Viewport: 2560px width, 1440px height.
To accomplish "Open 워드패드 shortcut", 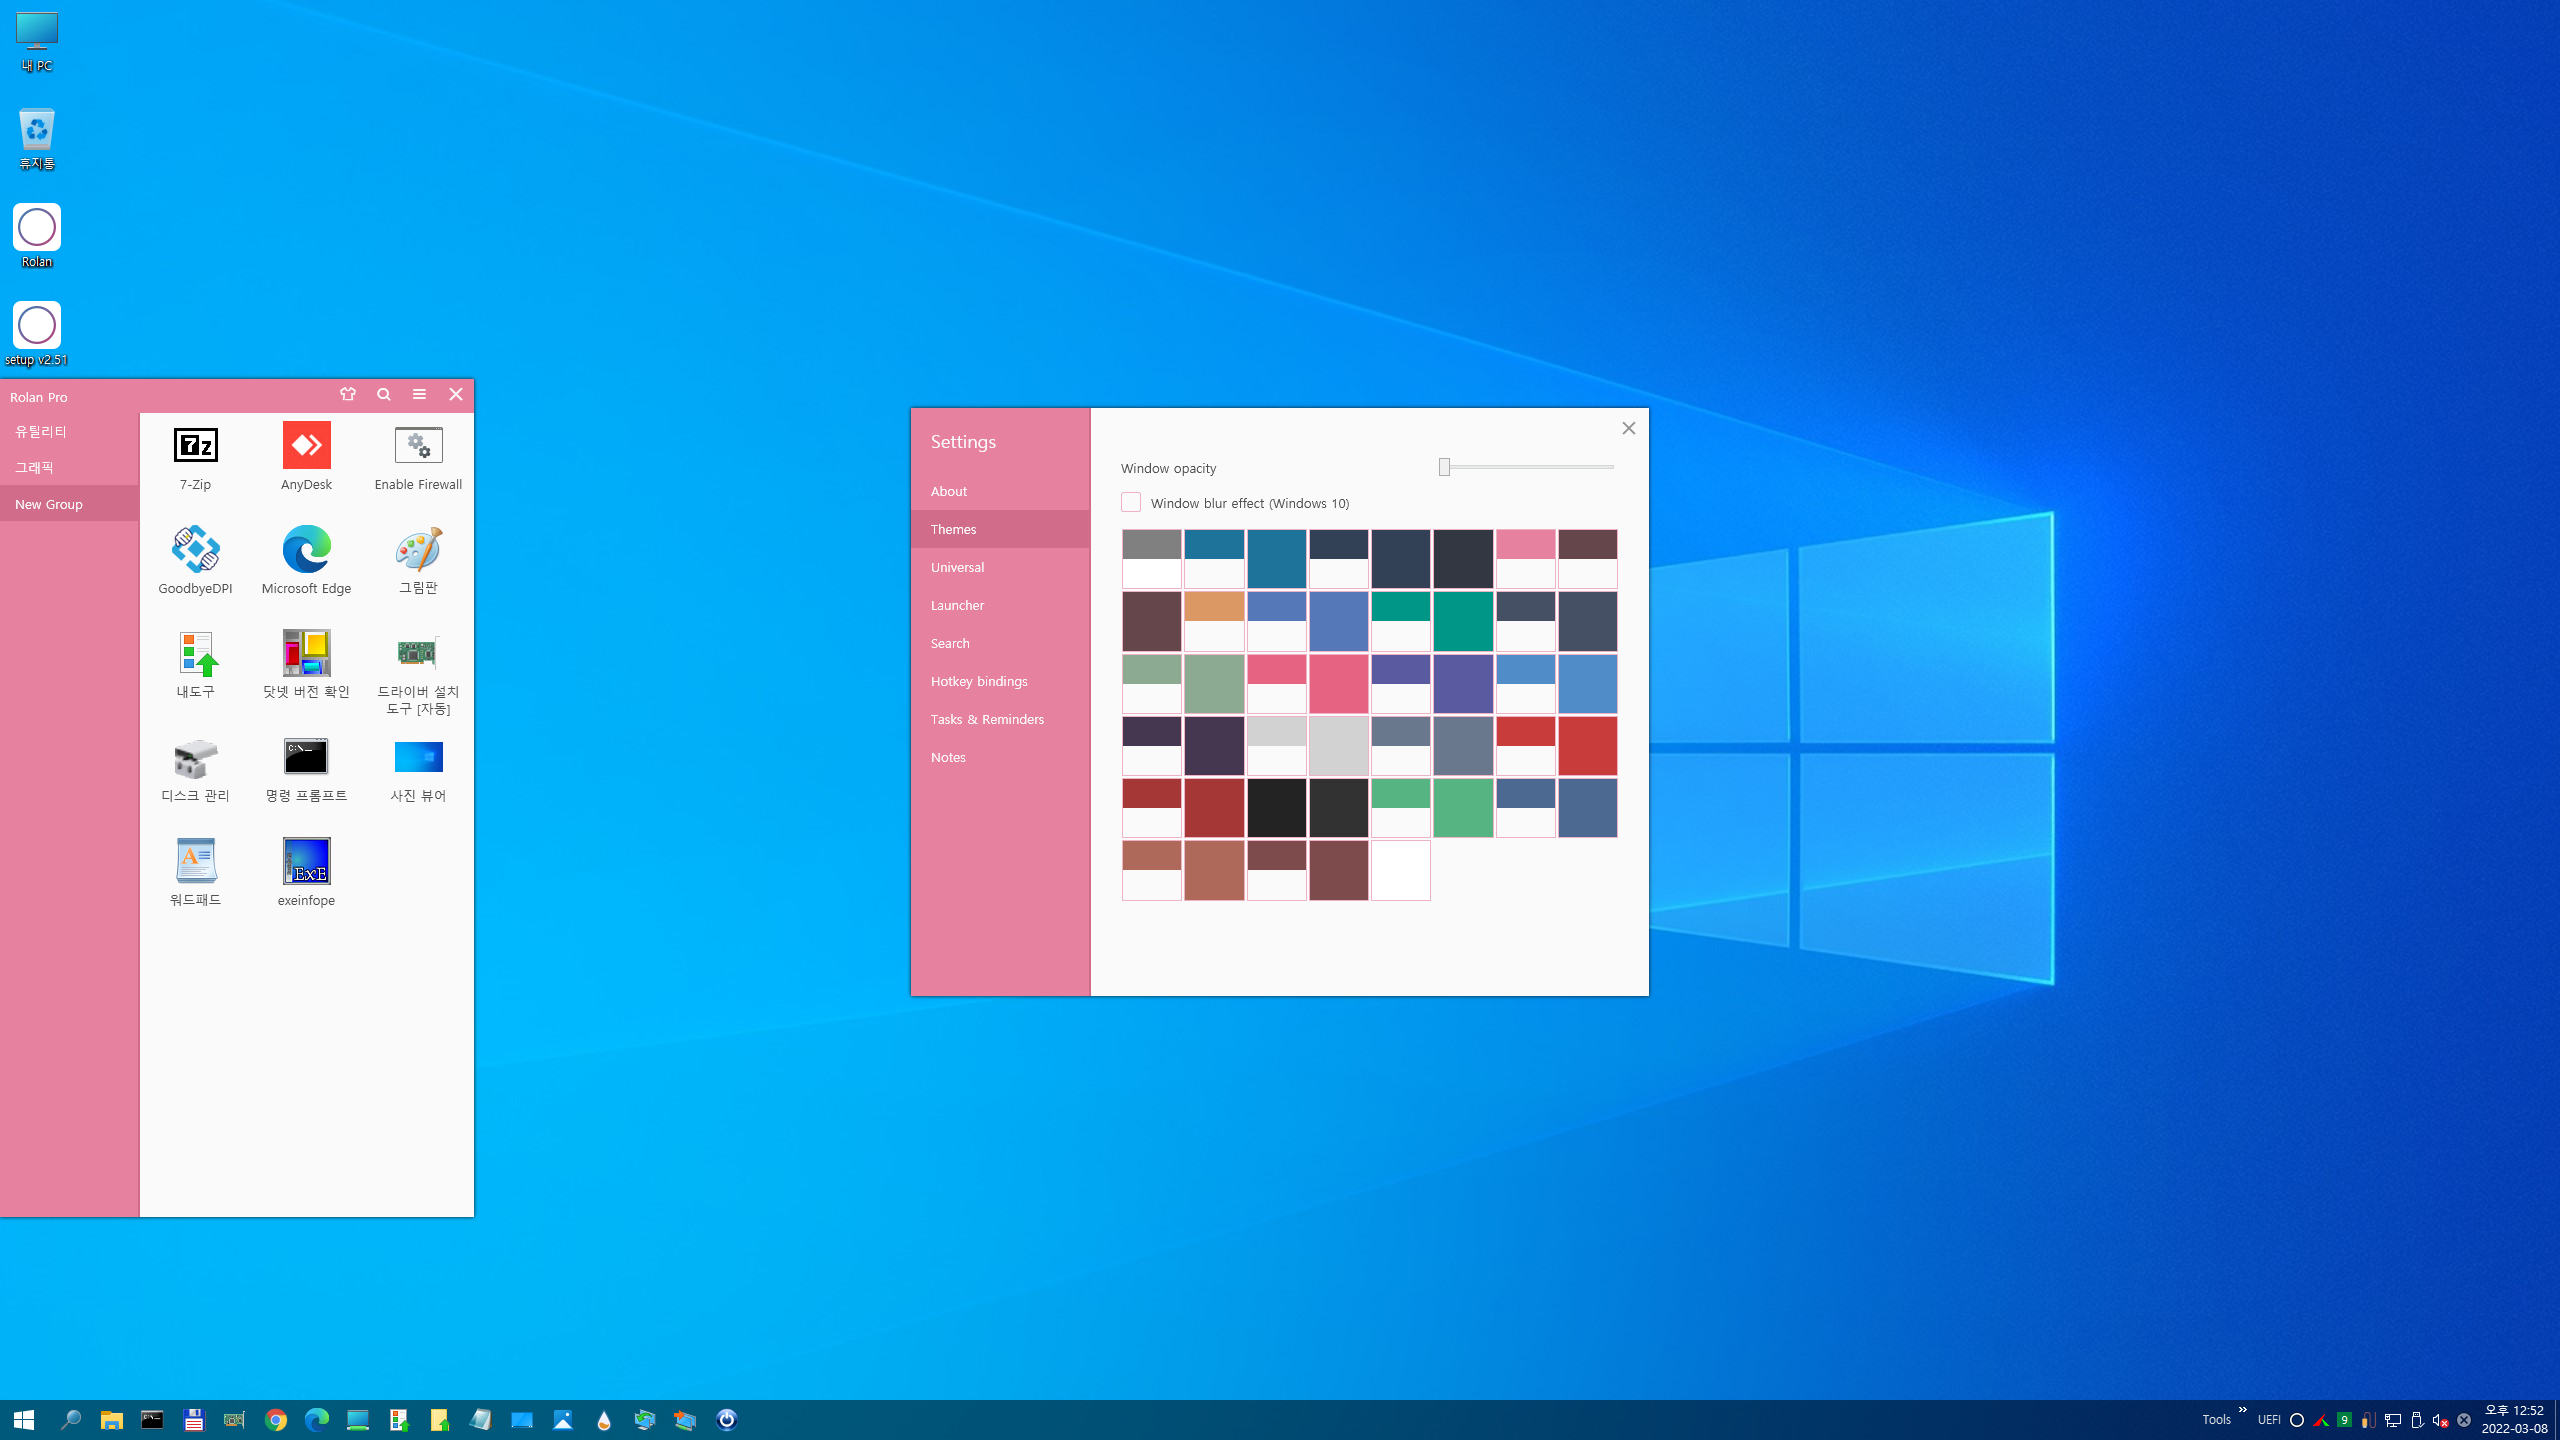I will pos(195,873).
